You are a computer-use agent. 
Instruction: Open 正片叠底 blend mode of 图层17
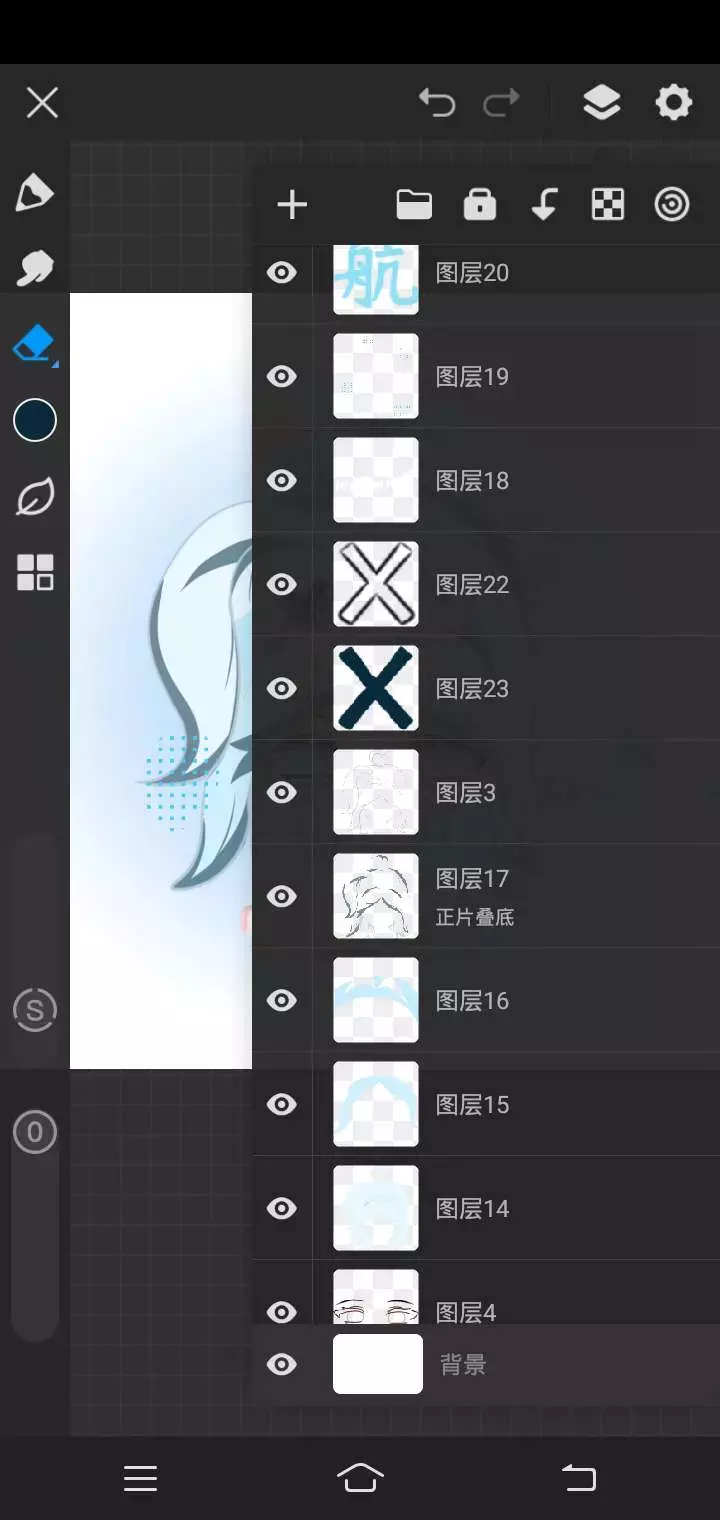(475, 917)
